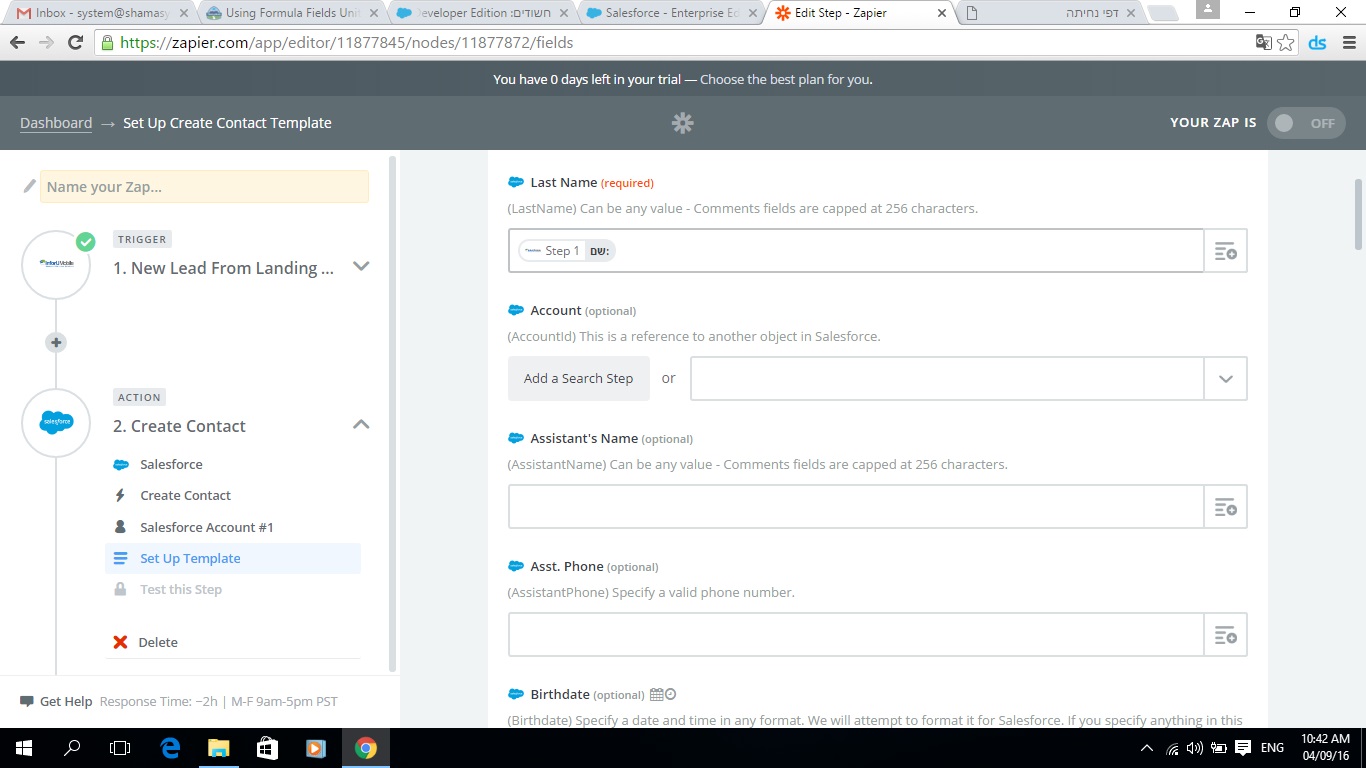The height and width of the screenshot is (768, 1366).
Task: Switch to the Developer Edition tab
Action: [480, 13]
